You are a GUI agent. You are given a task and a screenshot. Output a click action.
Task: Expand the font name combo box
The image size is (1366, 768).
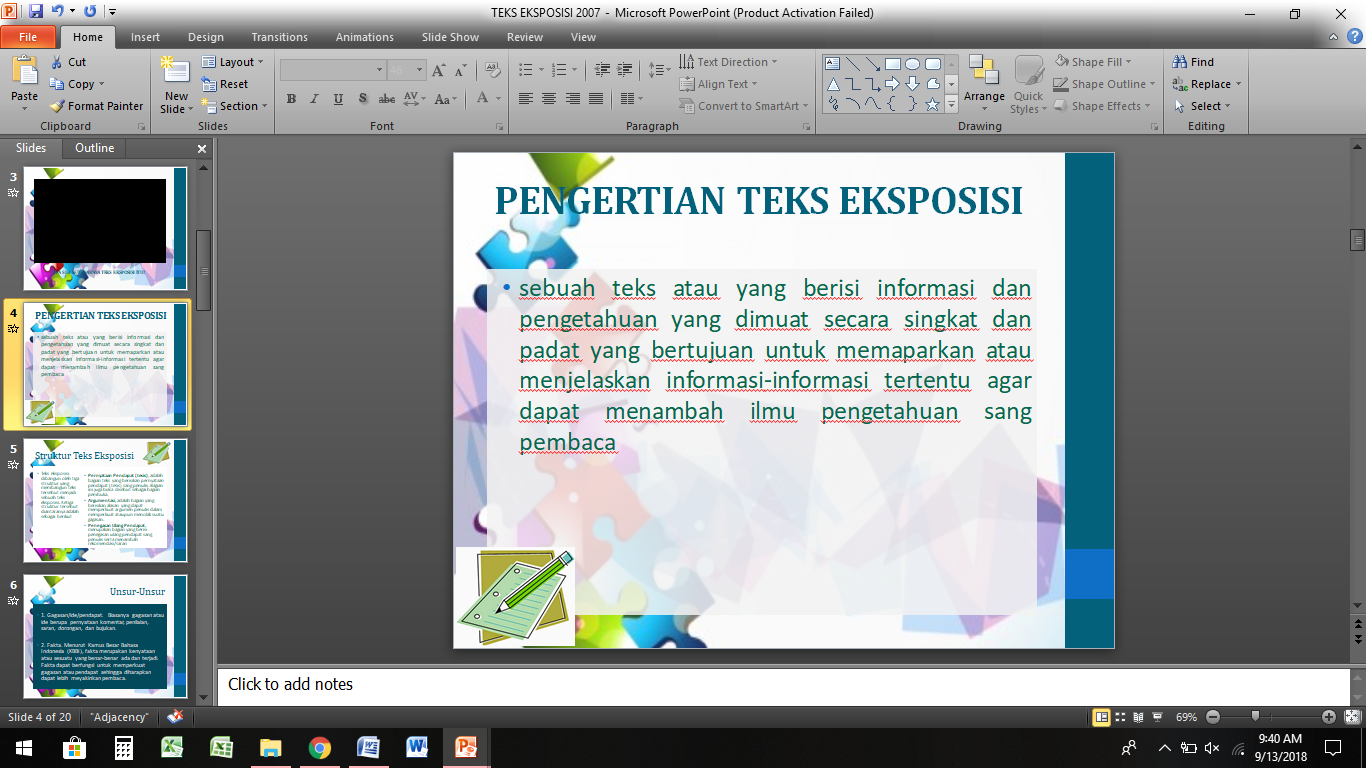pyautogui.click(x=379, y=70)
